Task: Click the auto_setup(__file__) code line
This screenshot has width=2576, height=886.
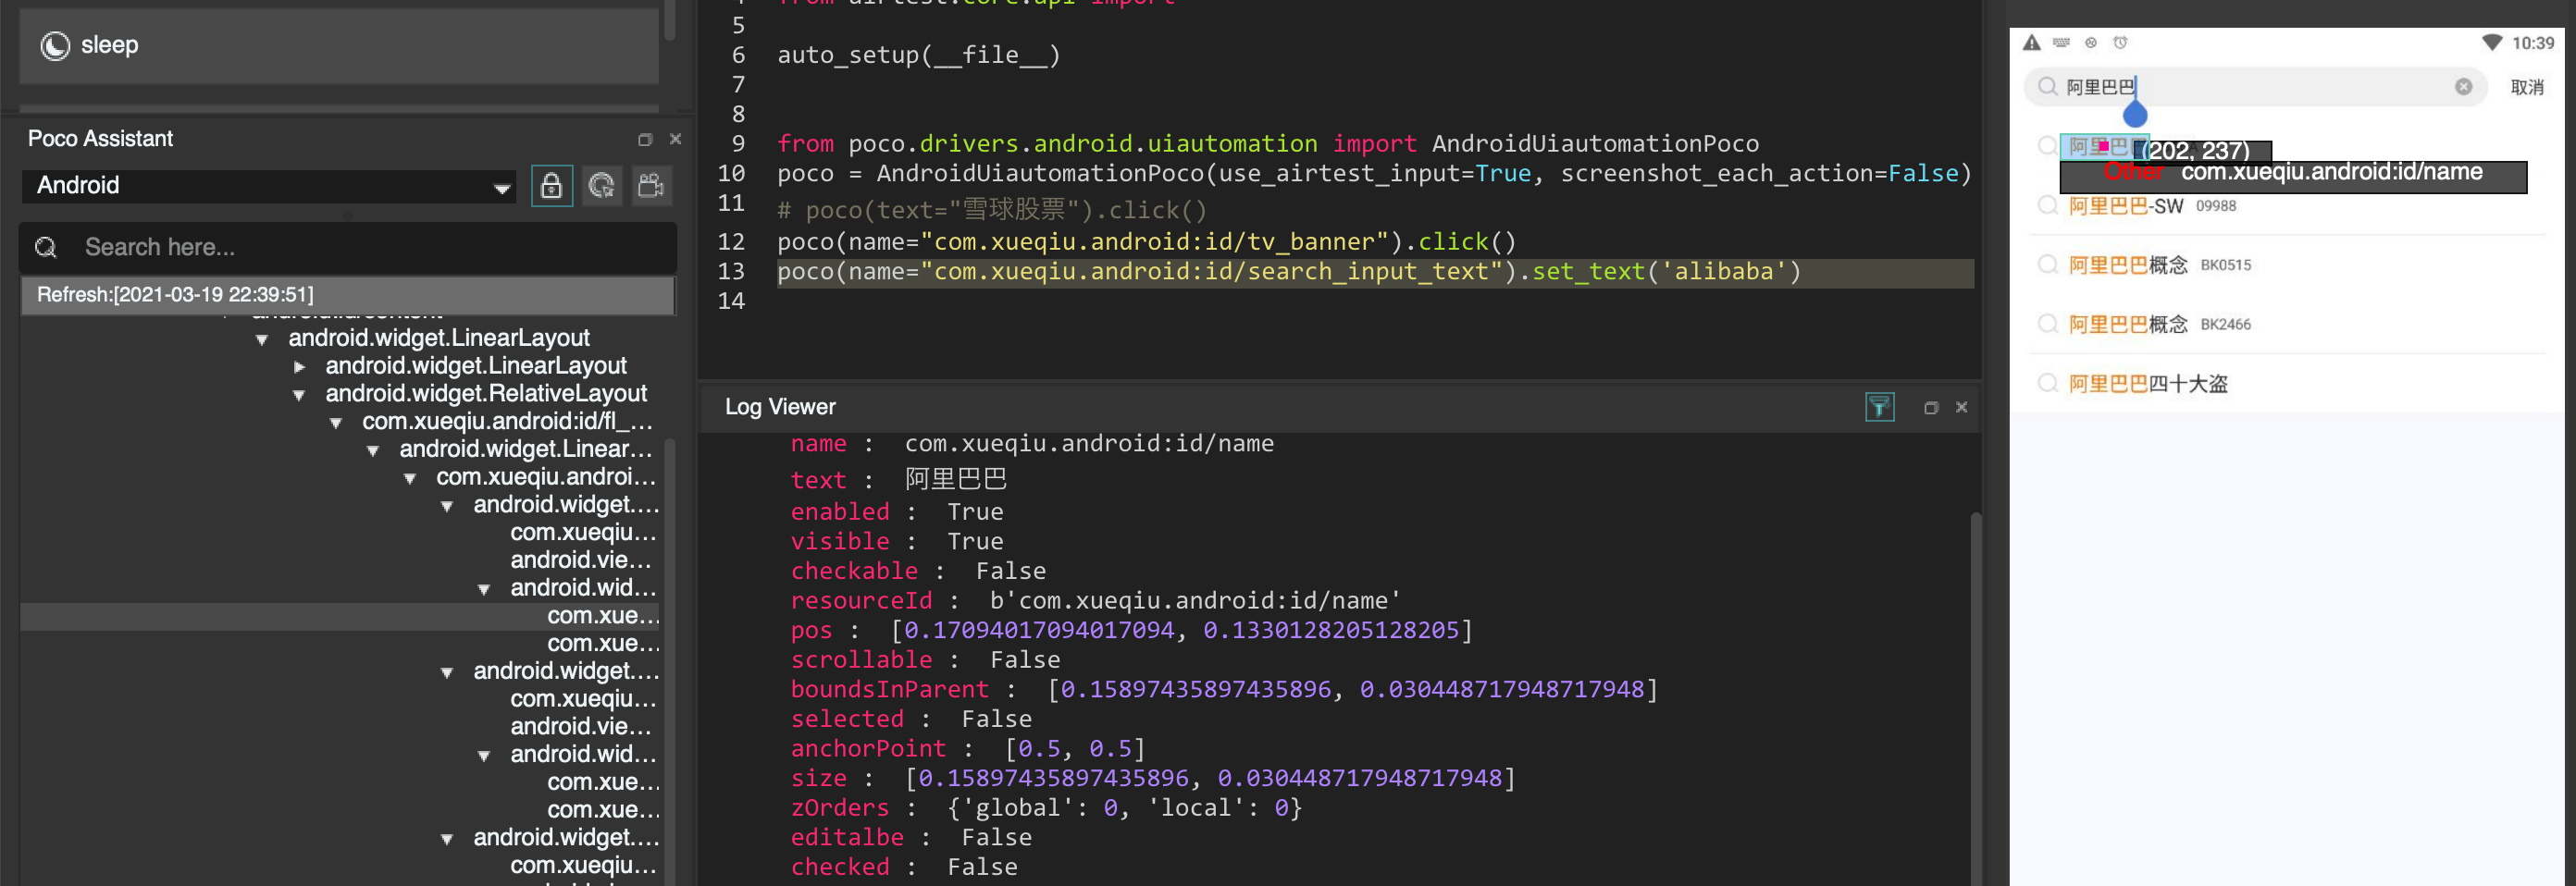Action: point(919,55)
